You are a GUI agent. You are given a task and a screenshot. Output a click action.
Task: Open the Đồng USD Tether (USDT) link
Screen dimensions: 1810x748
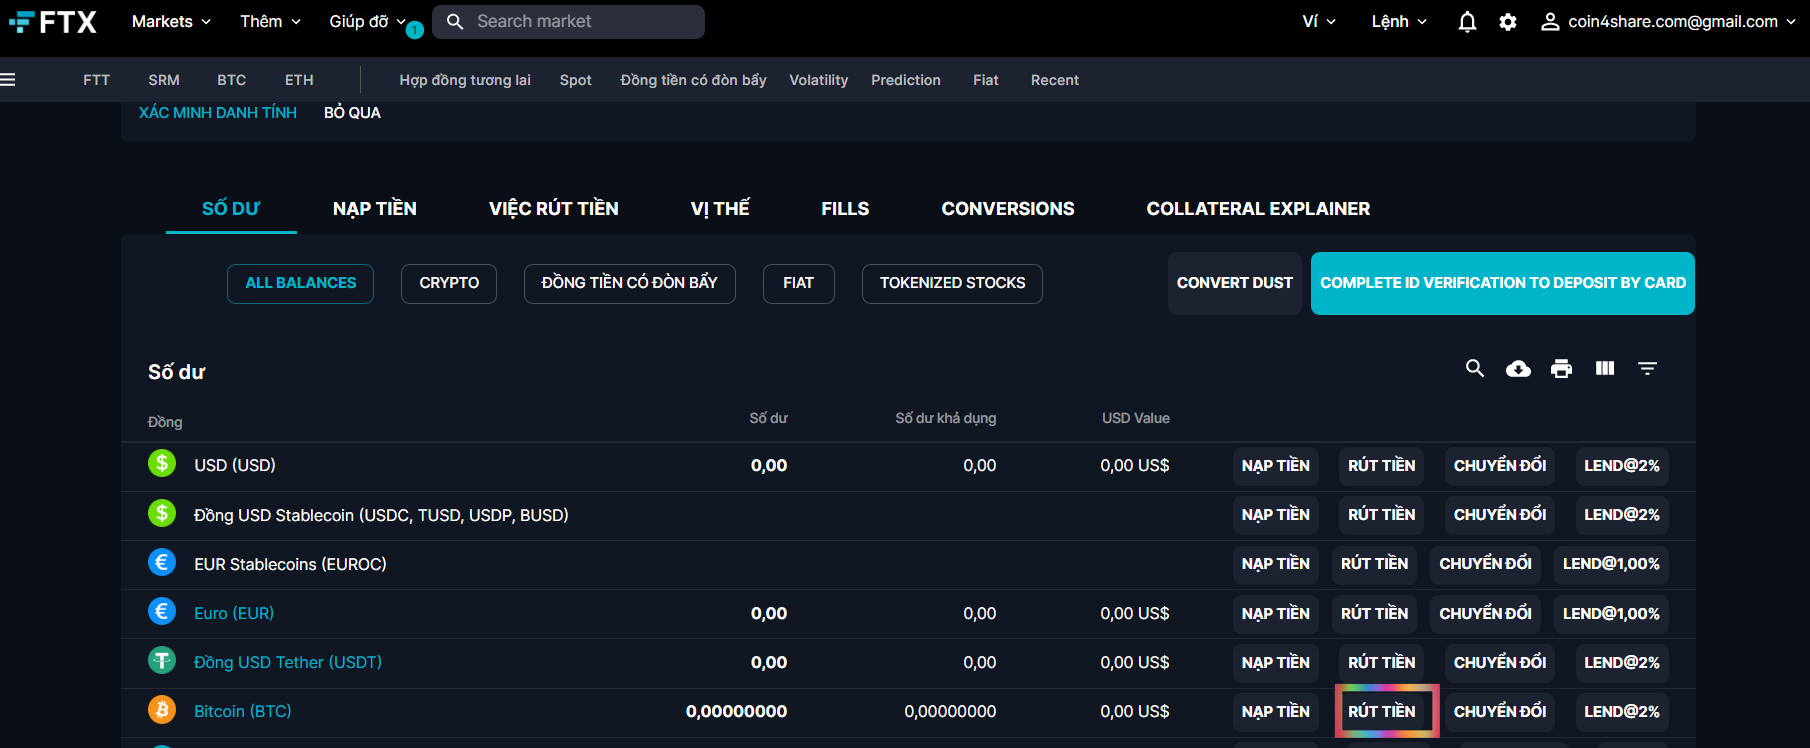coord(288,662)
